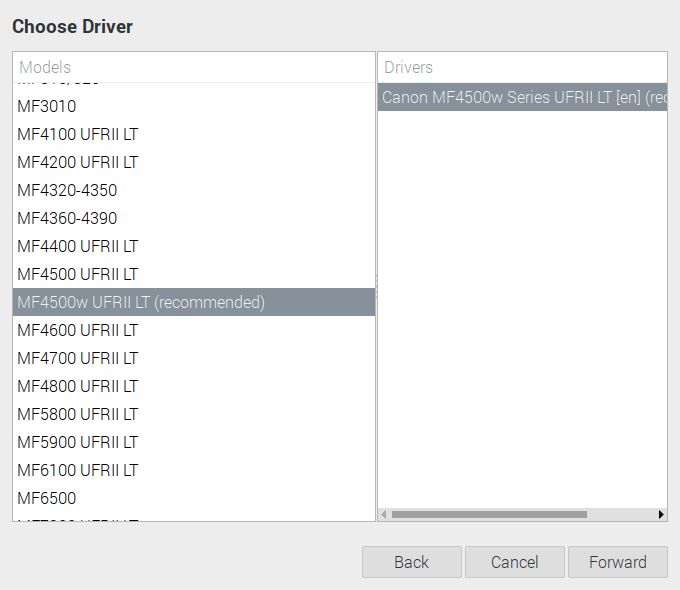This screenshot has height=590, width=680.
Task: Select Canon MF4500w Series UFRII driver
Action: coord(523,98)
